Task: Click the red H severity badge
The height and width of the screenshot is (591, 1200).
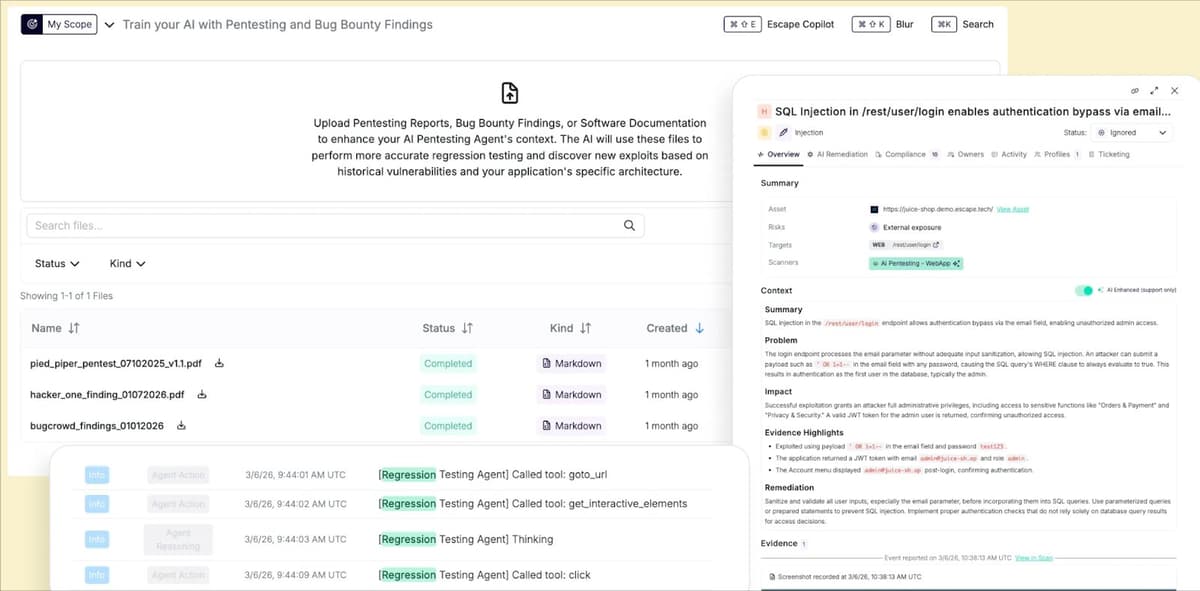Action: click(x=765, y=112)
